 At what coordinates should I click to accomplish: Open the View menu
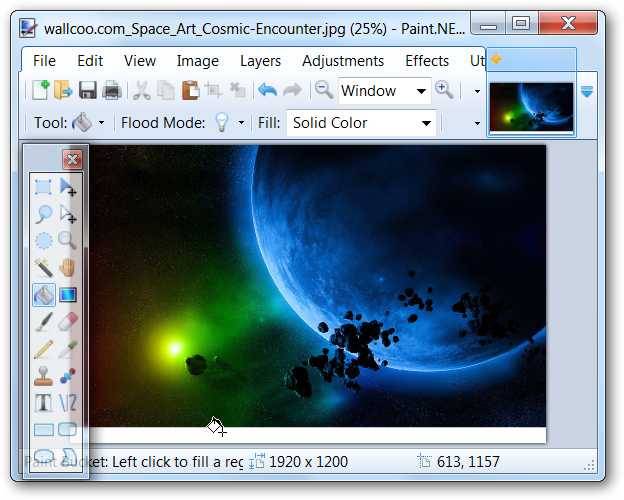pyautogui.click(x=140, y=61)
